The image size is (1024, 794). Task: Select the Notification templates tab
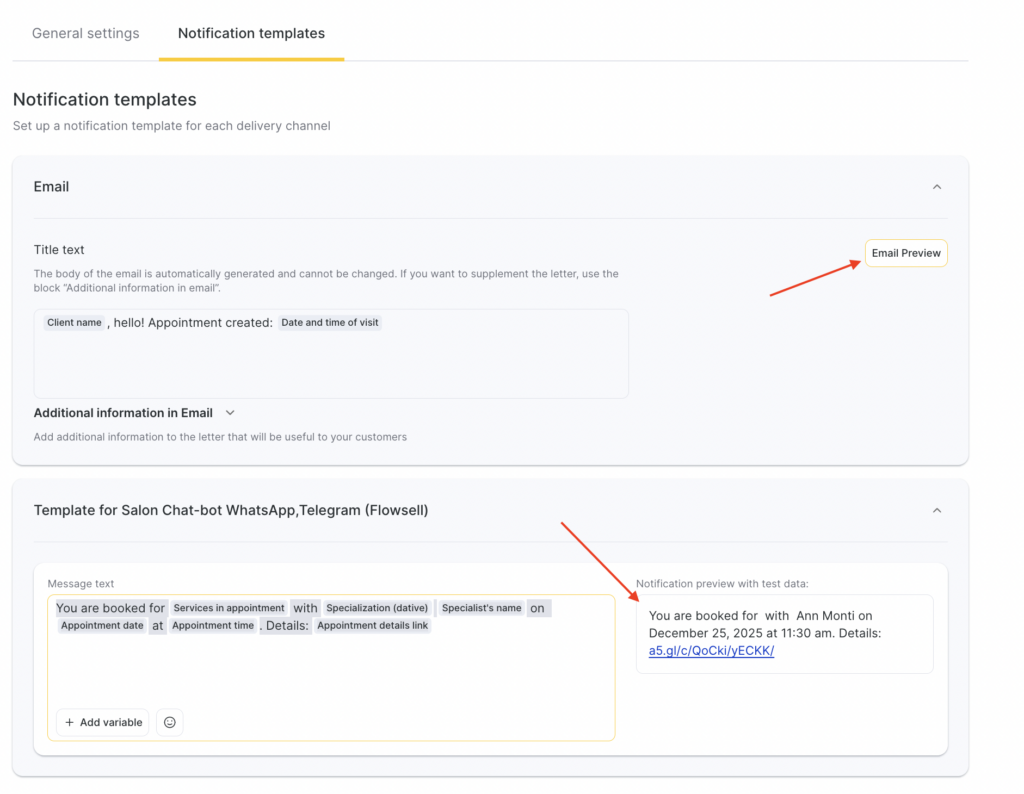[x=251, y=33]
